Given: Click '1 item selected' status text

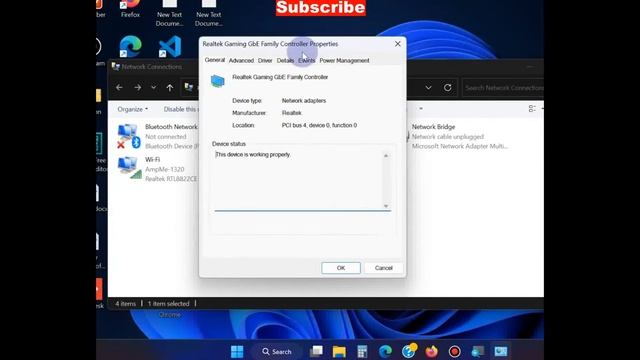Looking at the screenshot, I should point(169,304).
